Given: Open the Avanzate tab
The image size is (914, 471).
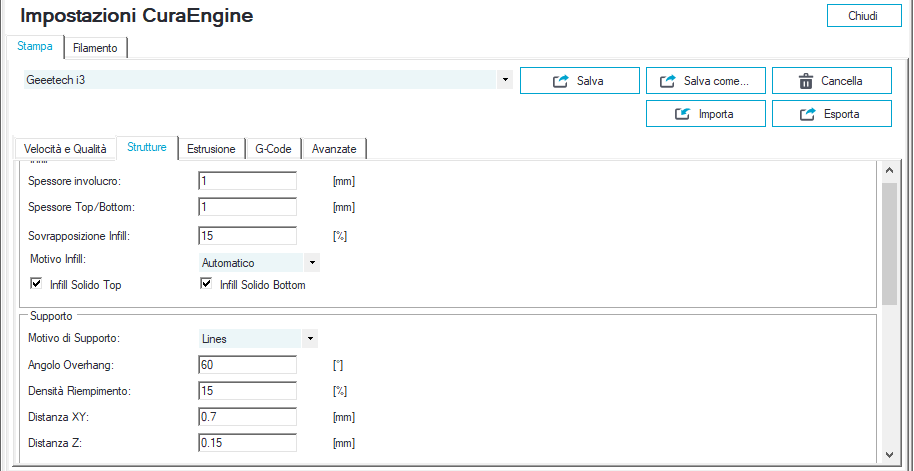Looking at the screenshot, I should (334, 149).
